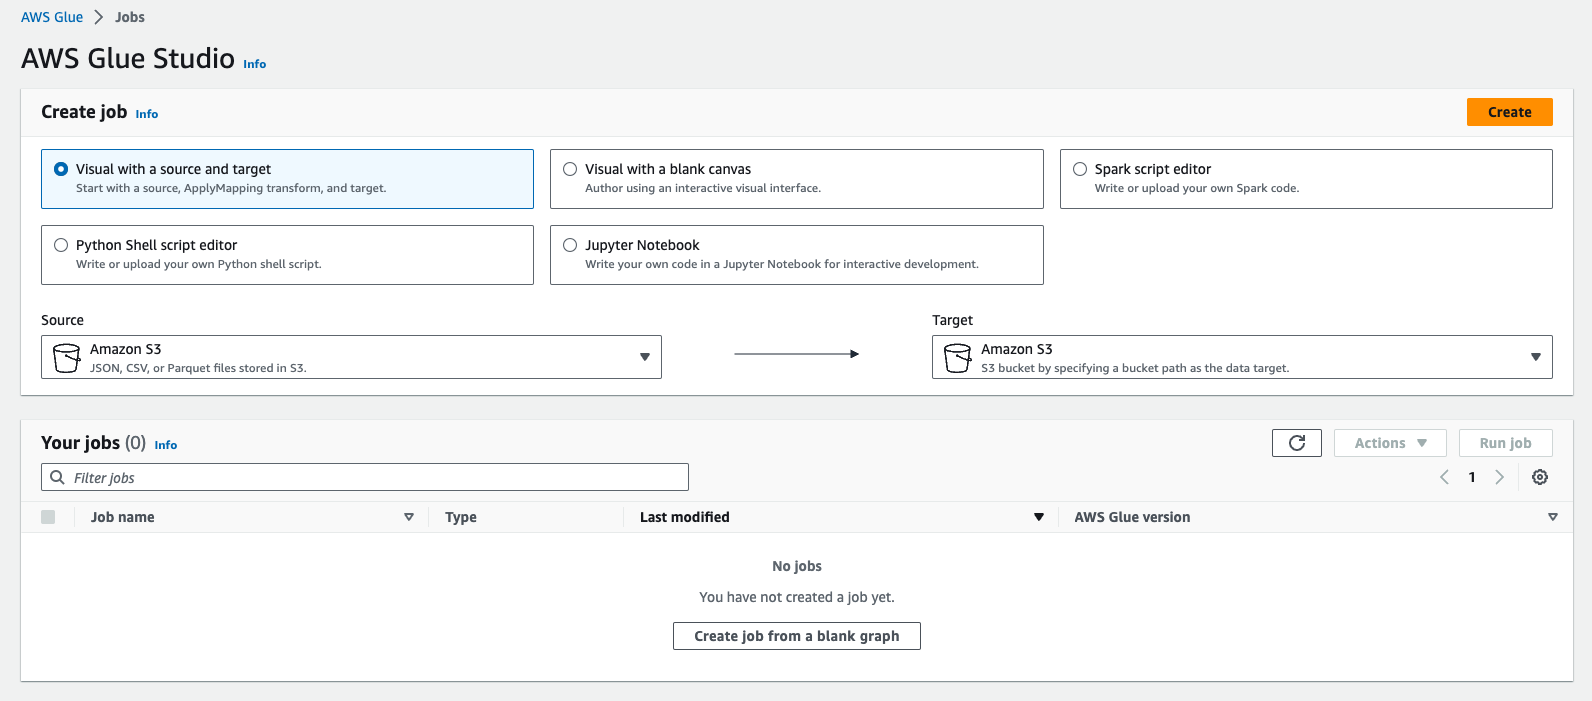Click the Last modified column header text

(x=685, y=517)
